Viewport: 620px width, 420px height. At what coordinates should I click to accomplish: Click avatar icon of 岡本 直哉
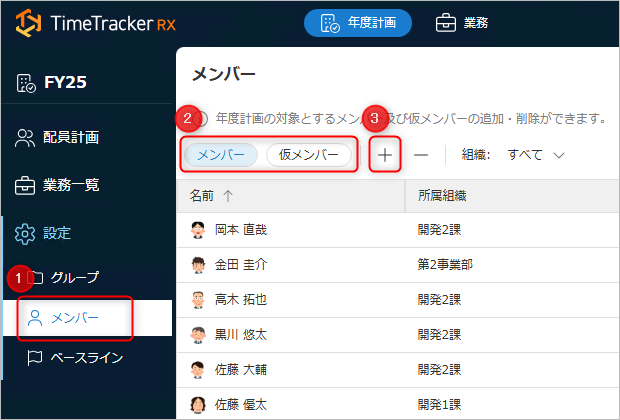point(197,229)
